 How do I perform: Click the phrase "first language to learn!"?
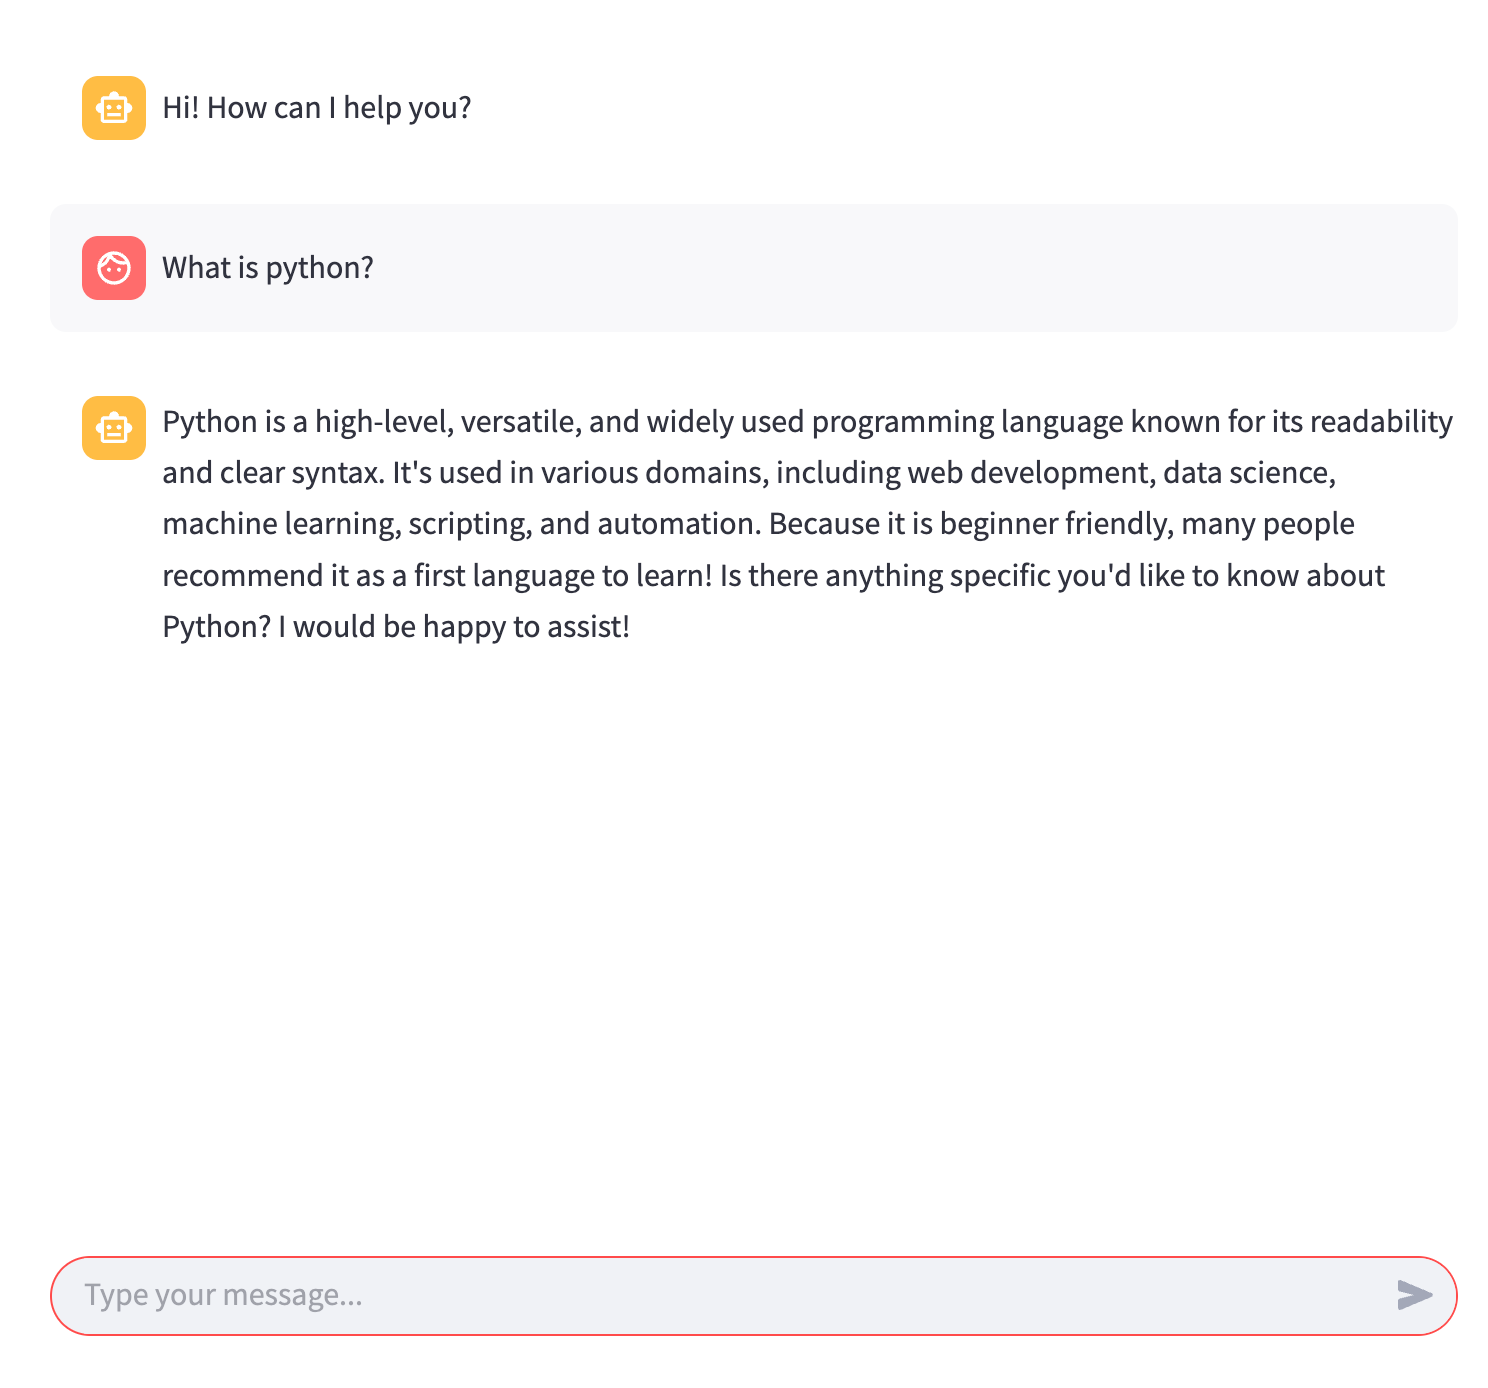tap(563, 576)
